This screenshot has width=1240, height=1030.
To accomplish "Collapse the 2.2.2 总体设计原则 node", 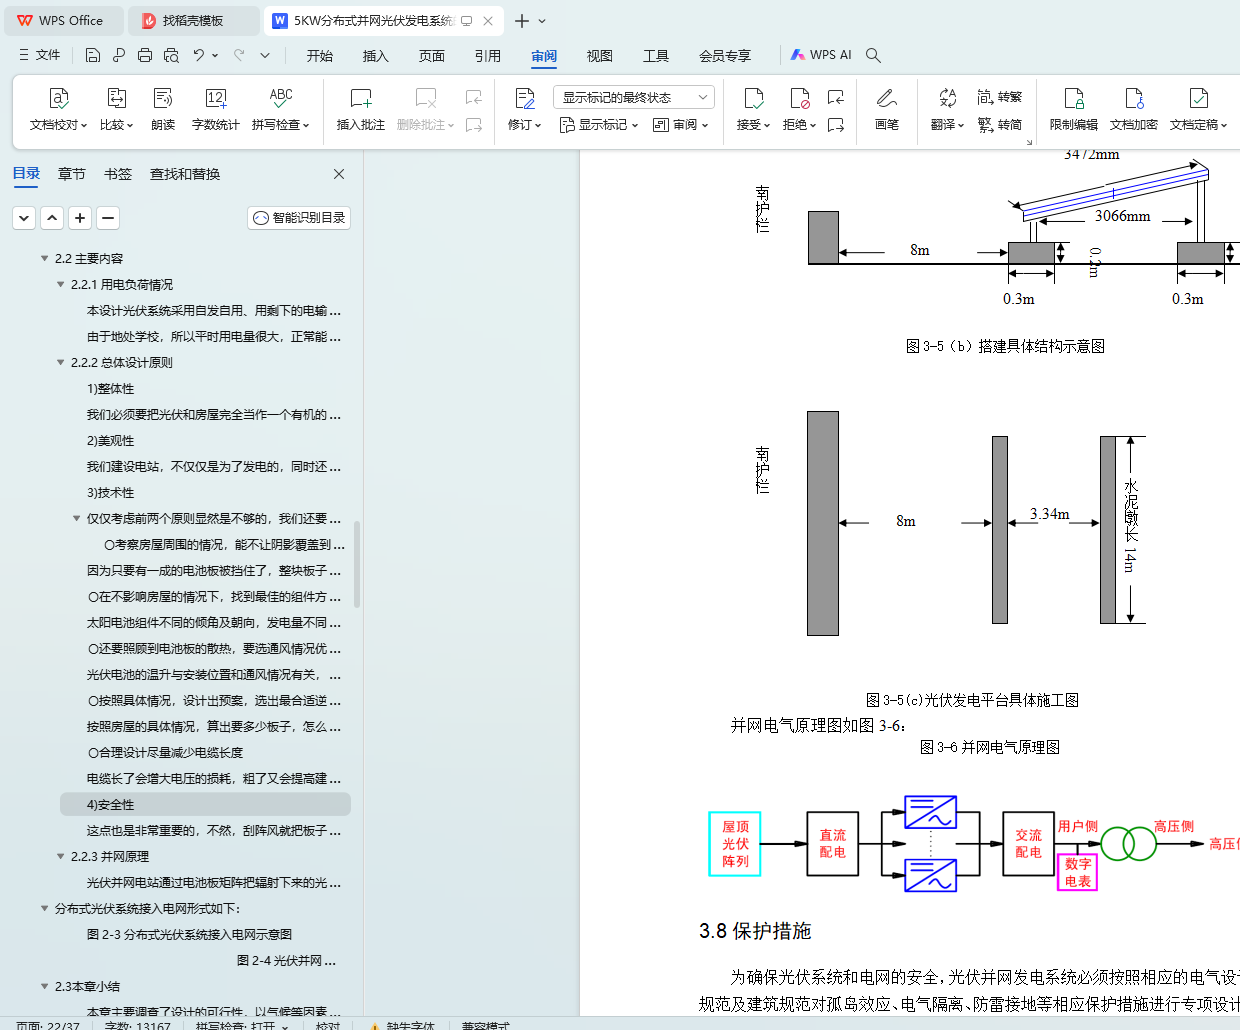I will coord(60,362).
